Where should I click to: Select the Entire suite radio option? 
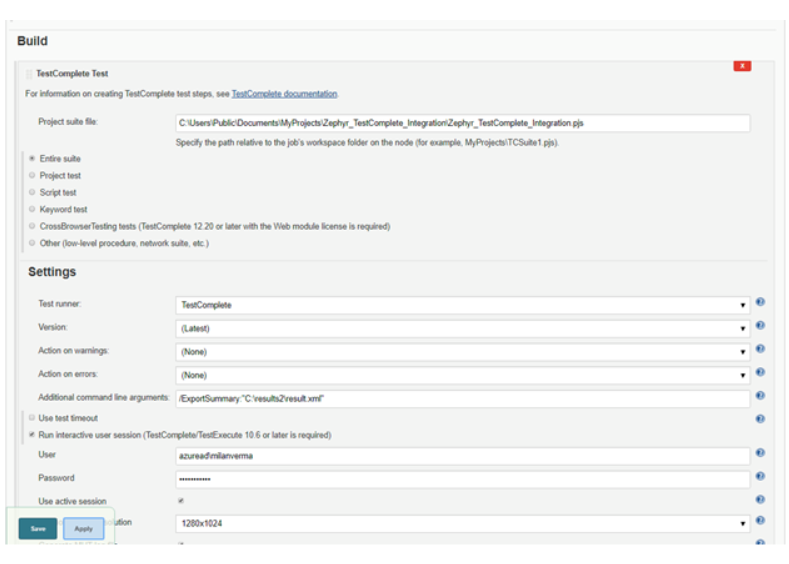[x=32, y=159]
